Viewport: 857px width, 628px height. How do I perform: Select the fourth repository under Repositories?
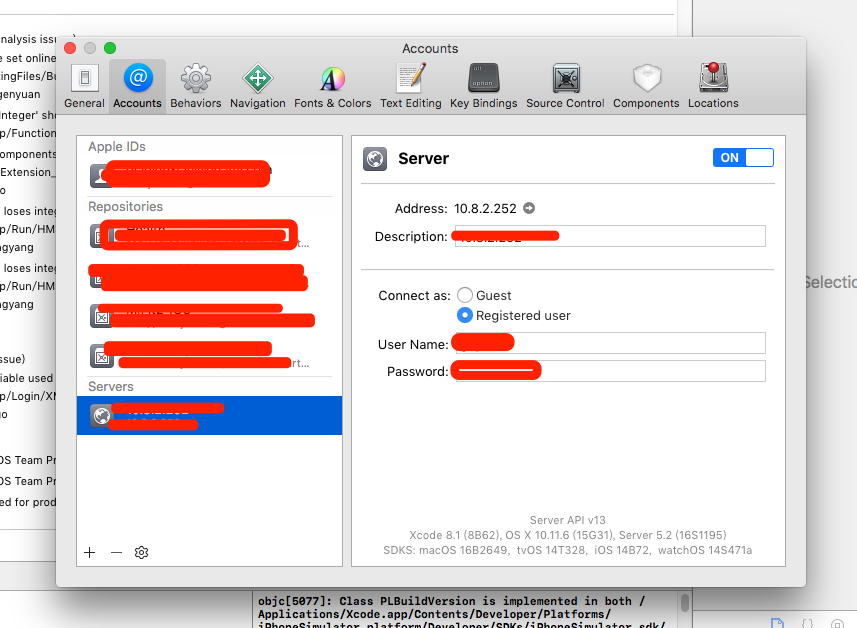pos(209,355)
